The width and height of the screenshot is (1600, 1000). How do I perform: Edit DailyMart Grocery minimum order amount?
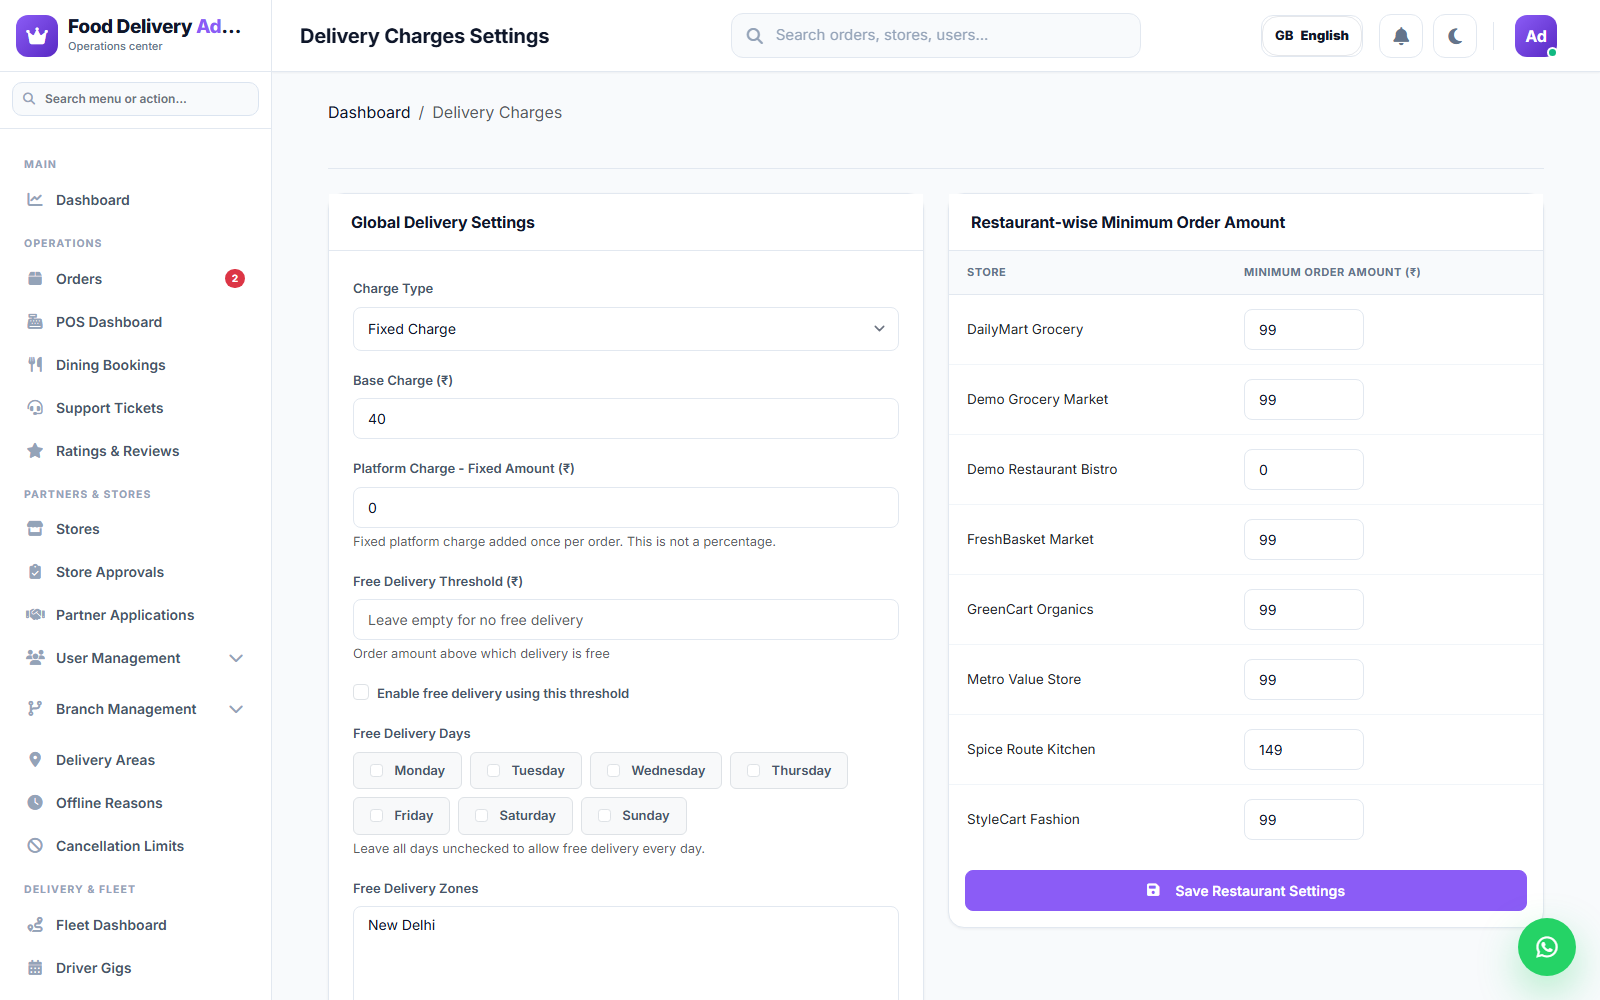coord(1304,330)
